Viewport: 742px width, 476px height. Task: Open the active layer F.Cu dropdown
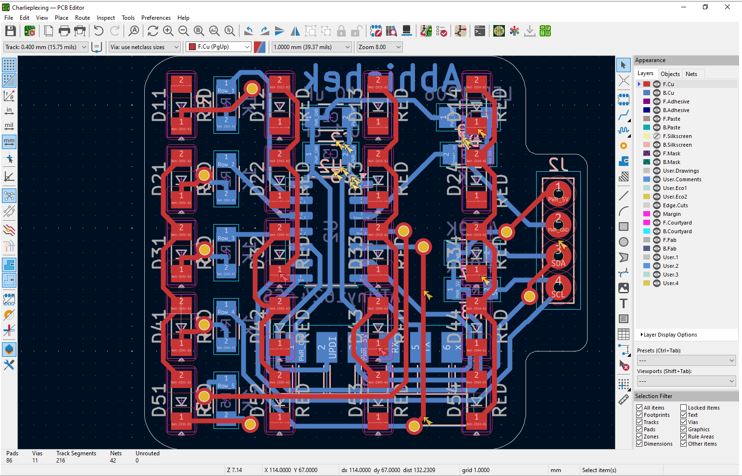(x=218, y=47)
